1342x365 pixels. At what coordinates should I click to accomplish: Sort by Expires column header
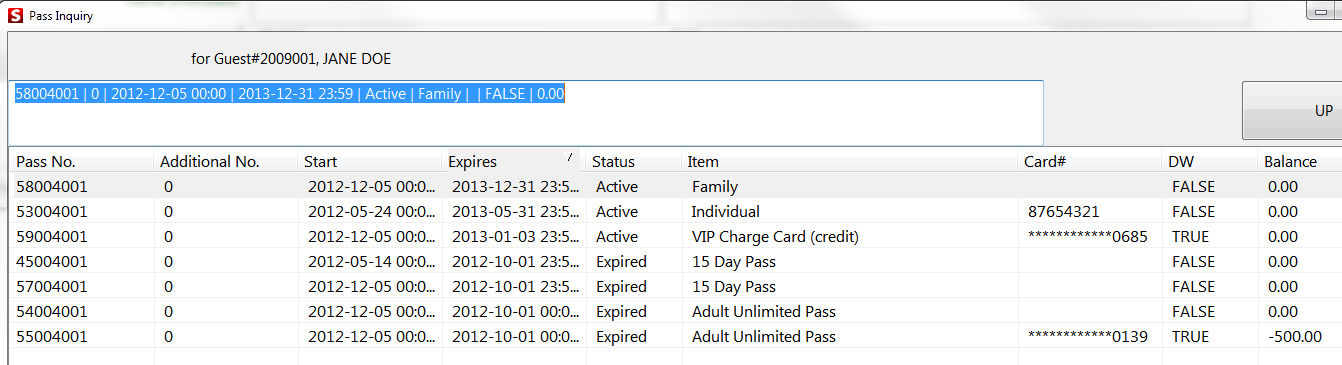(x=514, y=161)
